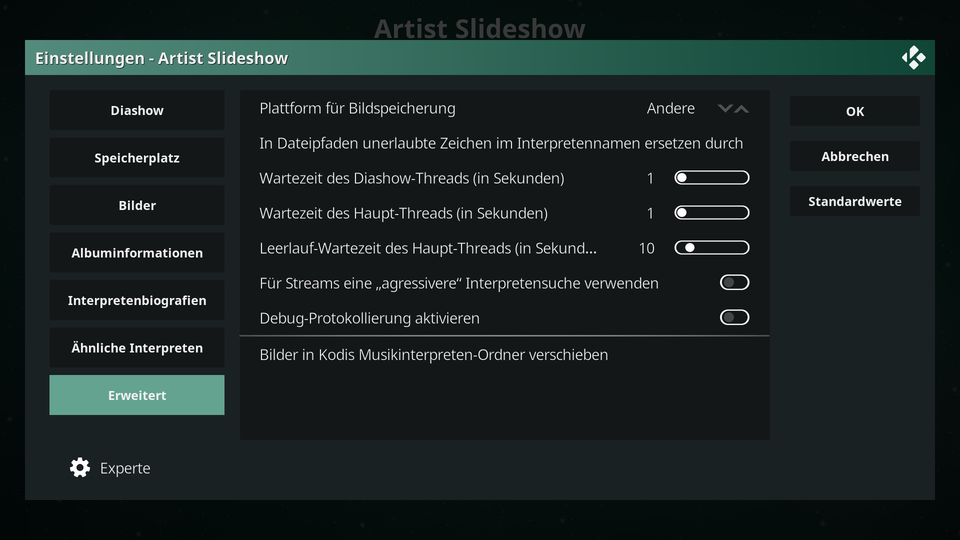960x540 pixels.
Task: Reset settings using Standardwerte button
Action: point(855,201)
